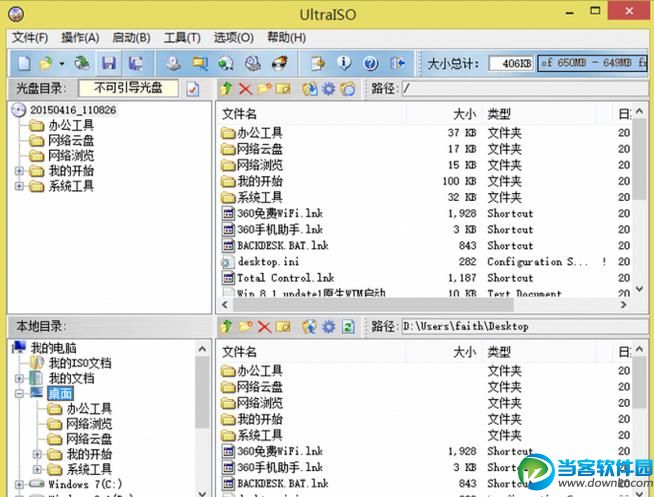Select Total Control.lnk in image file list
Image resolution: width=654 pixels, height=497 pixels.
pos(286,278)
